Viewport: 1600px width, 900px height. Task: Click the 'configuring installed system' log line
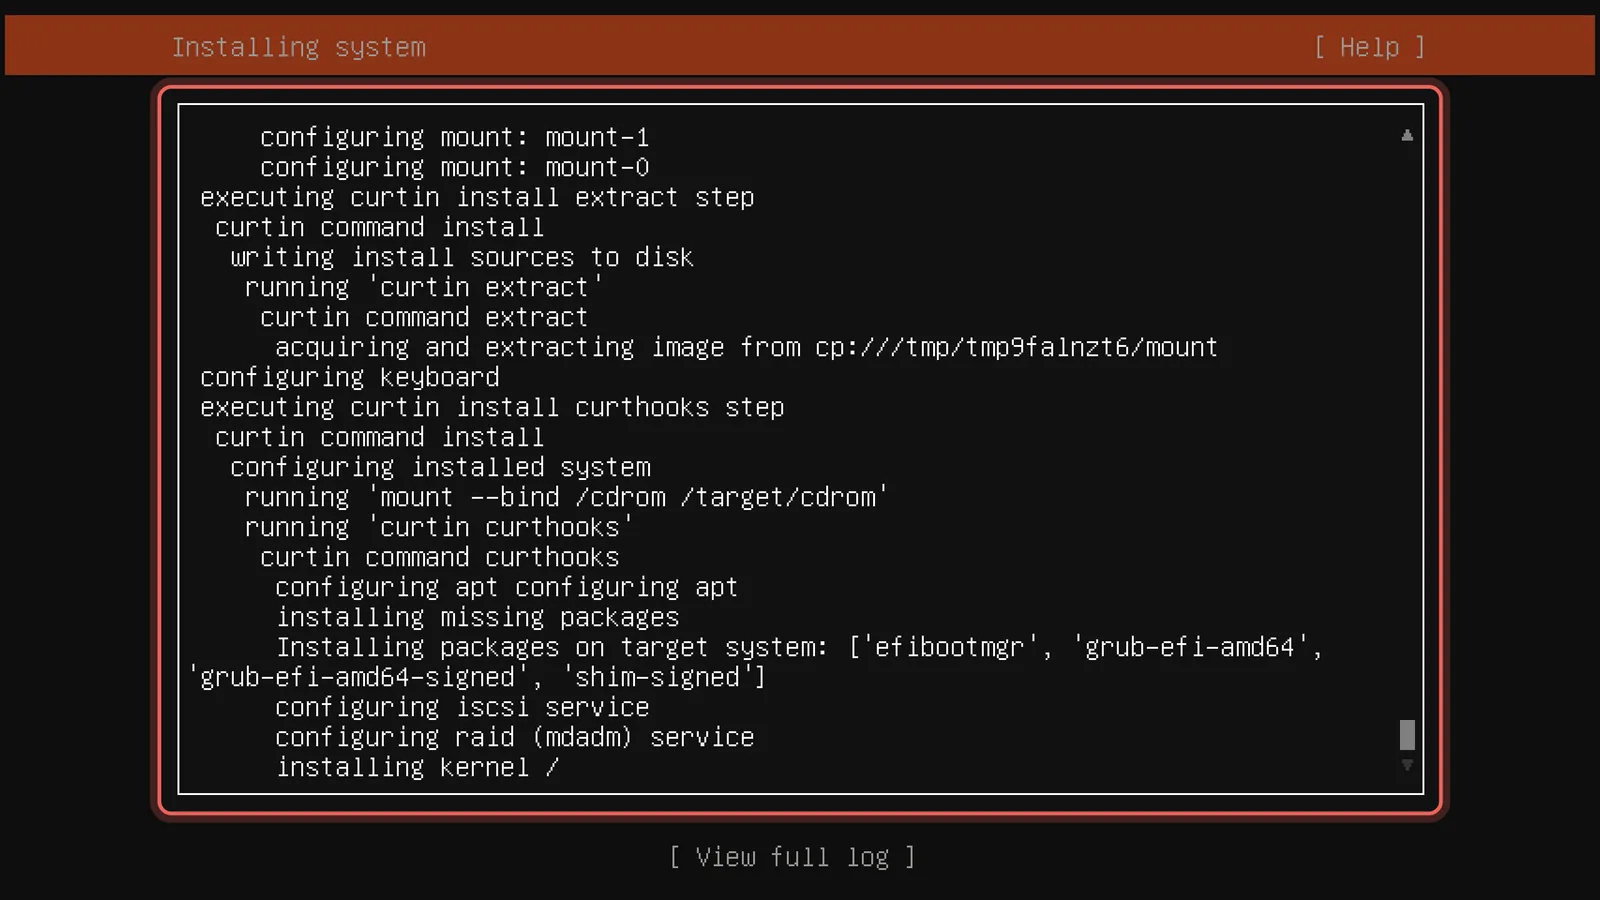(440, 467)
